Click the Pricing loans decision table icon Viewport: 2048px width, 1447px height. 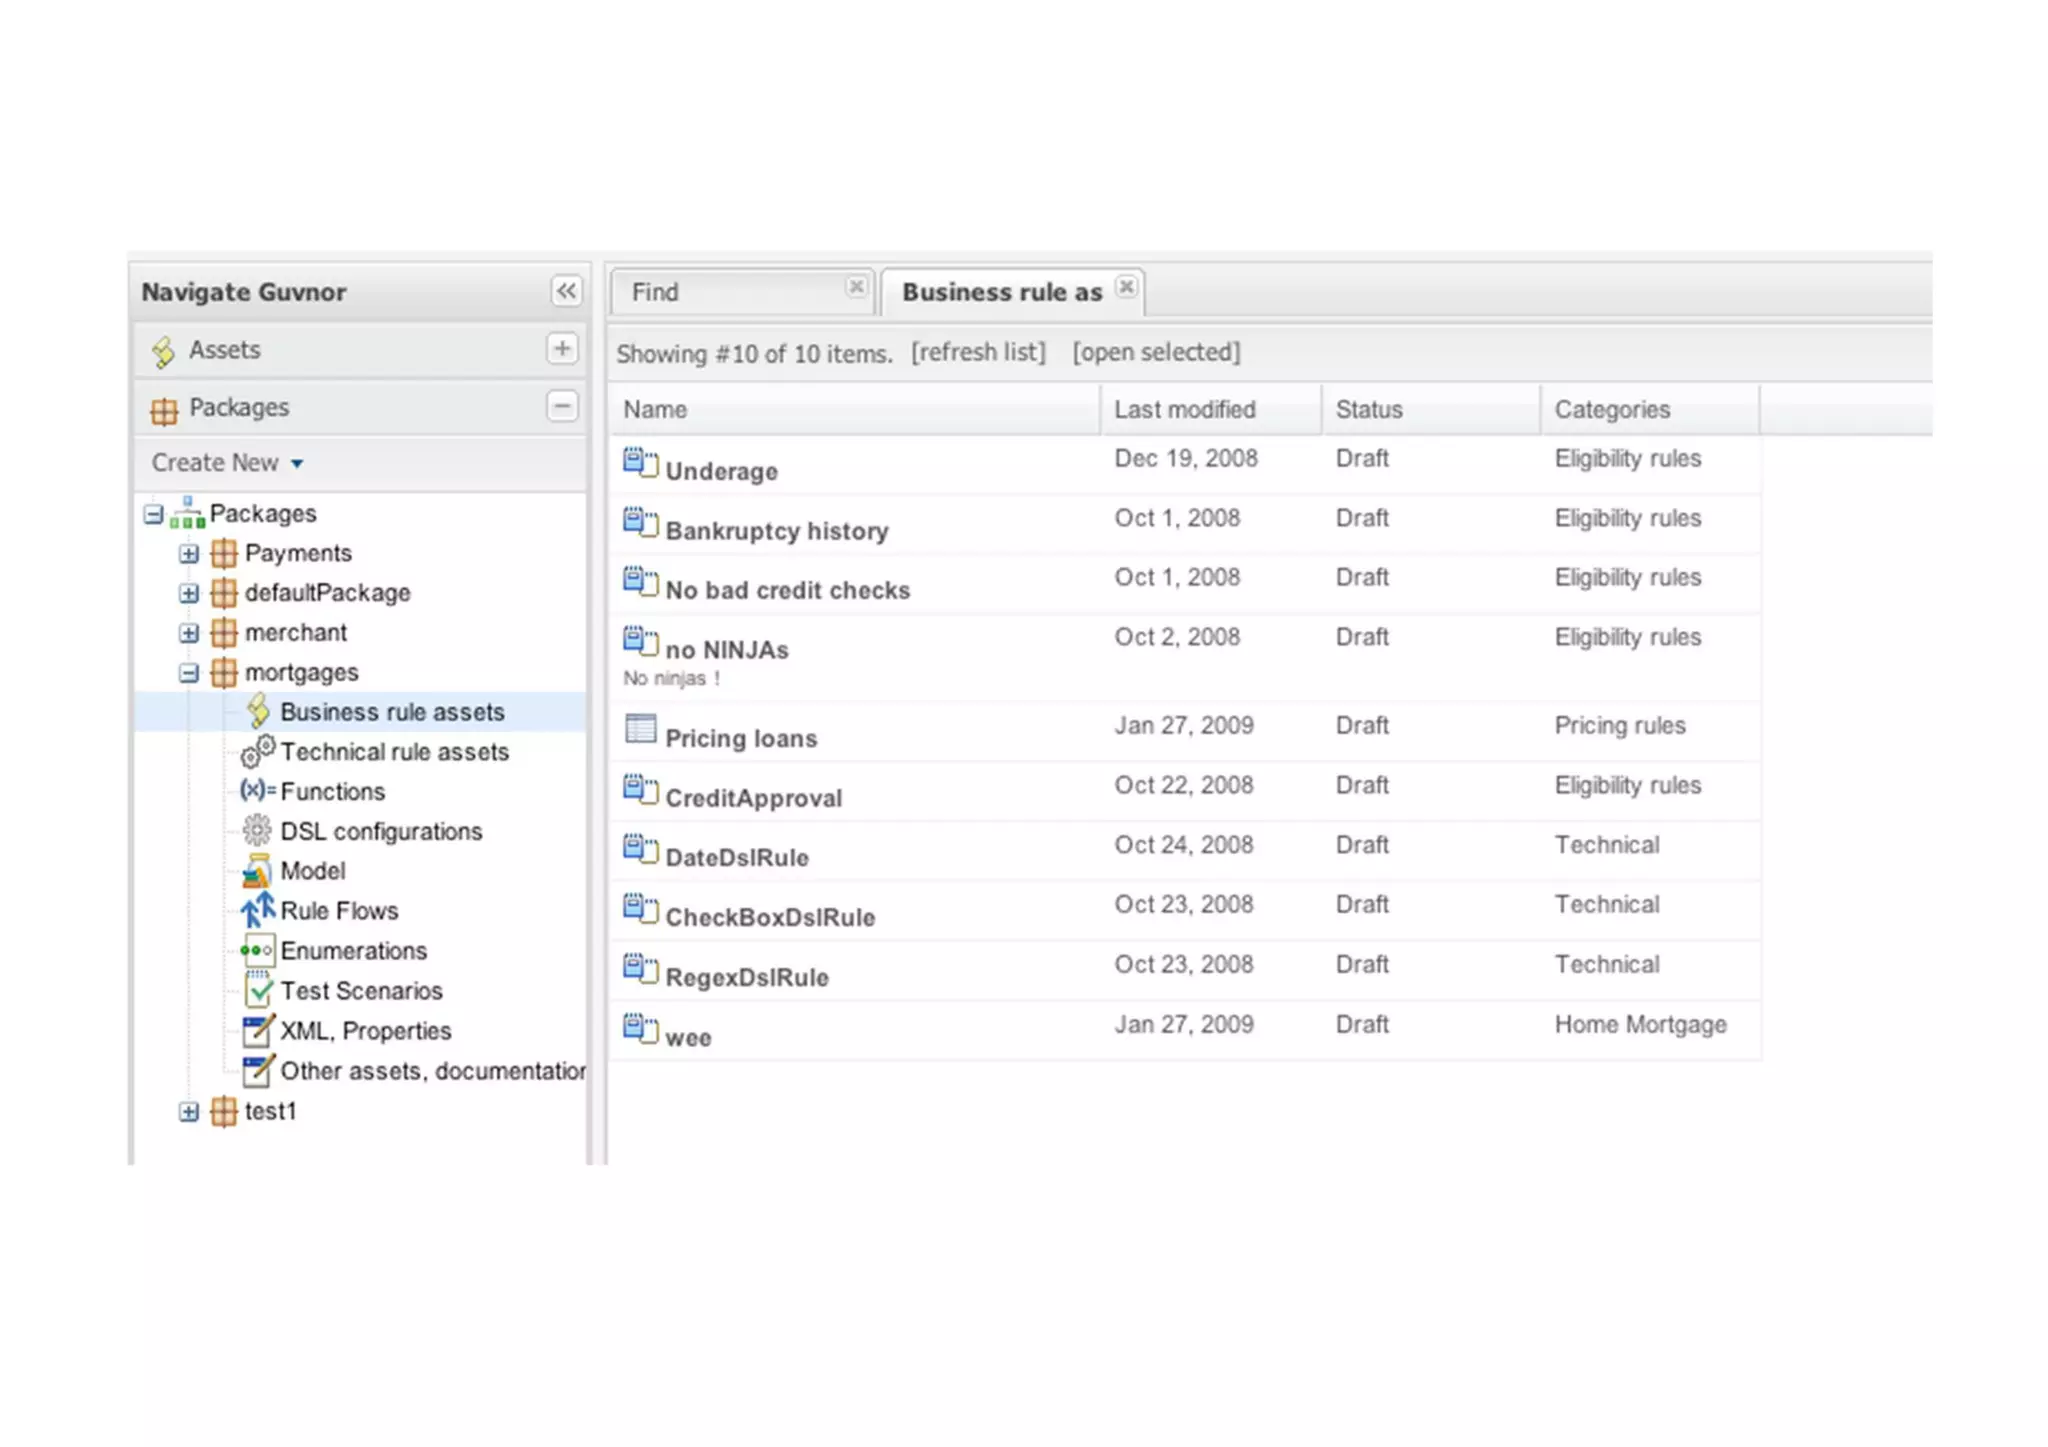640,729
